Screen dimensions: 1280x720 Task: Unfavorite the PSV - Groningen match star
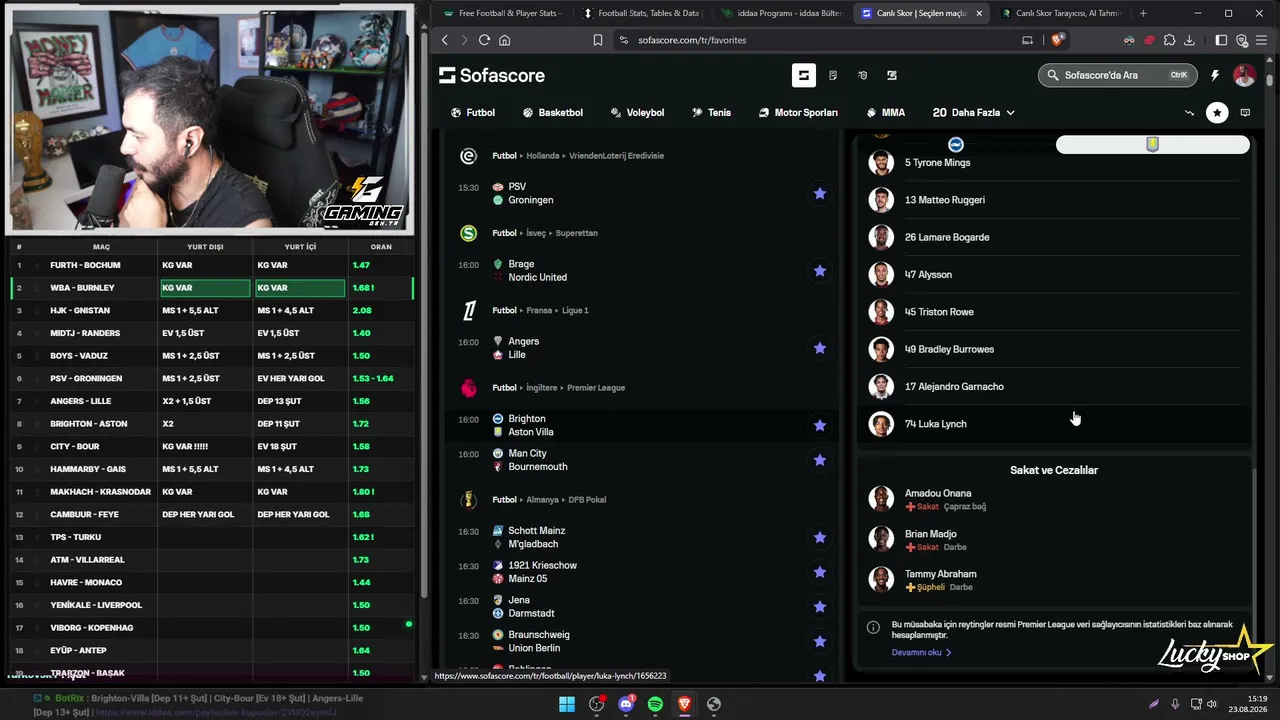820,193
